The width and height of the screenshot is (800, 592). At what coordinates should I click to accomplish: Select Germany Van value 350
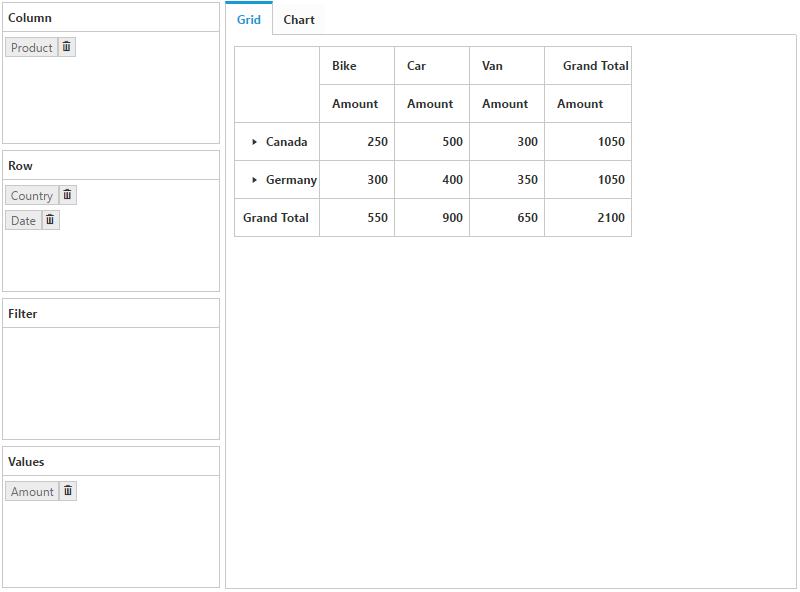[x=507, y=180]
